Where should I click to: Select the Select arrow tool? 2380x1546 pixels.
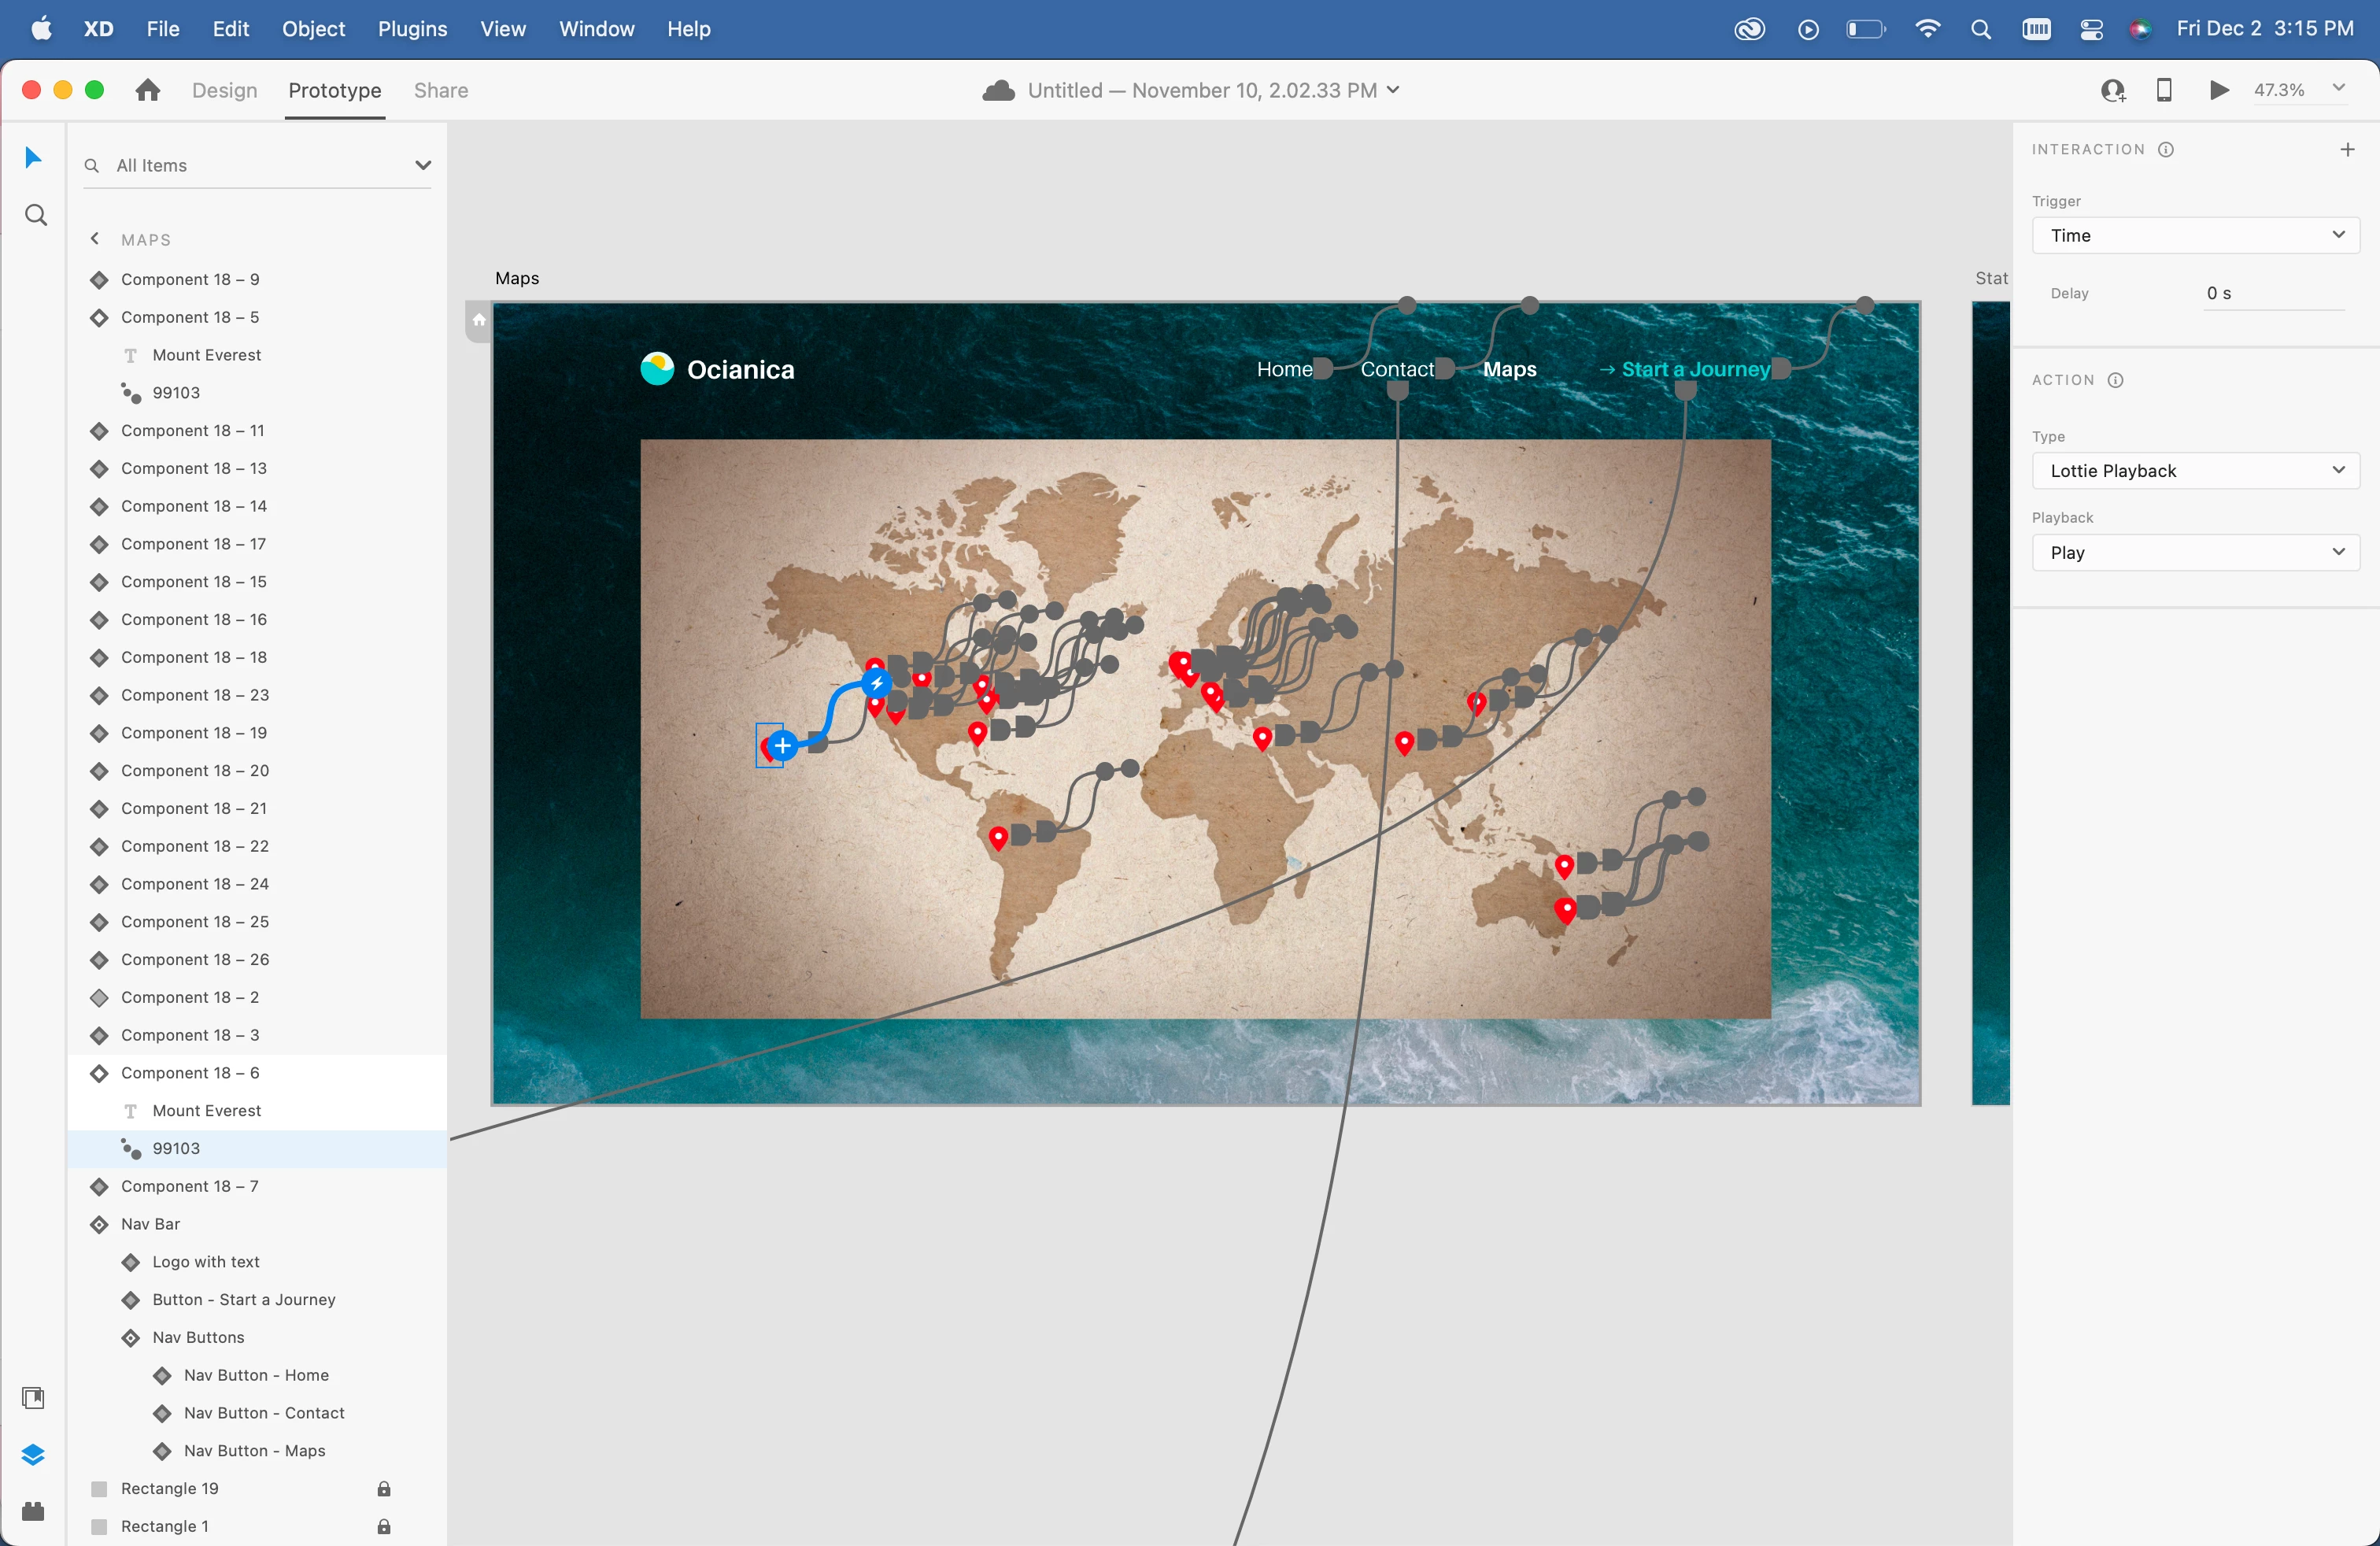[x=33, y=157]
